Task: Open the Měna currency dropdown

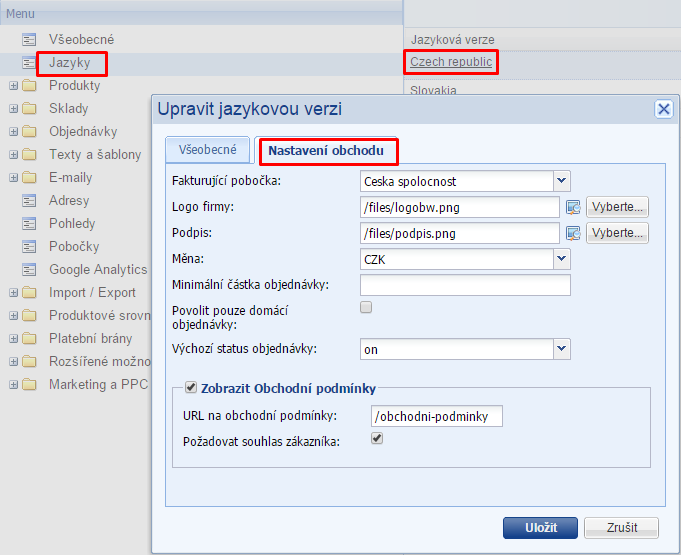Action: (x=562, y=259)
